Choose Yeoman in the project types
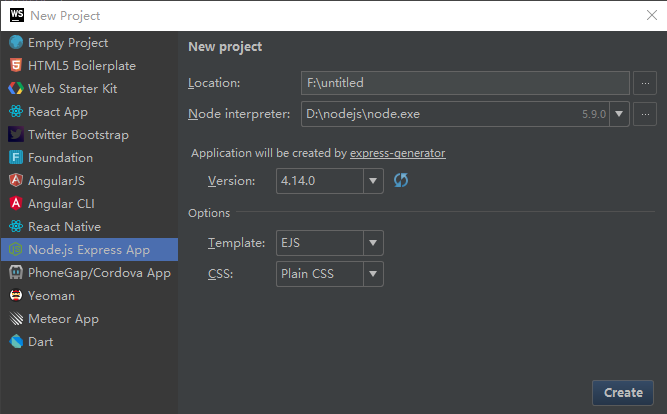This screenshot has height=414, width=667. coord(51,296)
